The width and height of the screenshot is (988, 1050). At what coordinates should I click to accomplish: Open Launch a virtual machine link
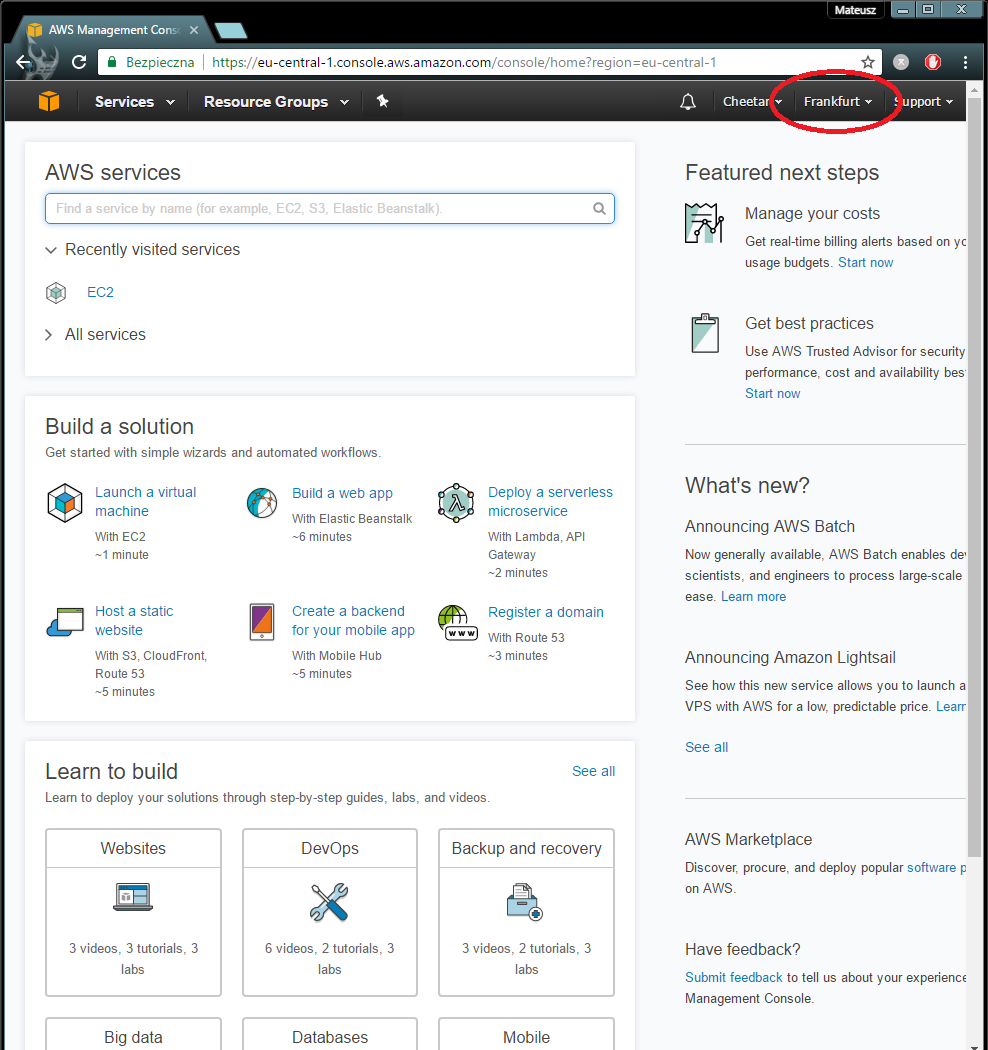point(145,502)
